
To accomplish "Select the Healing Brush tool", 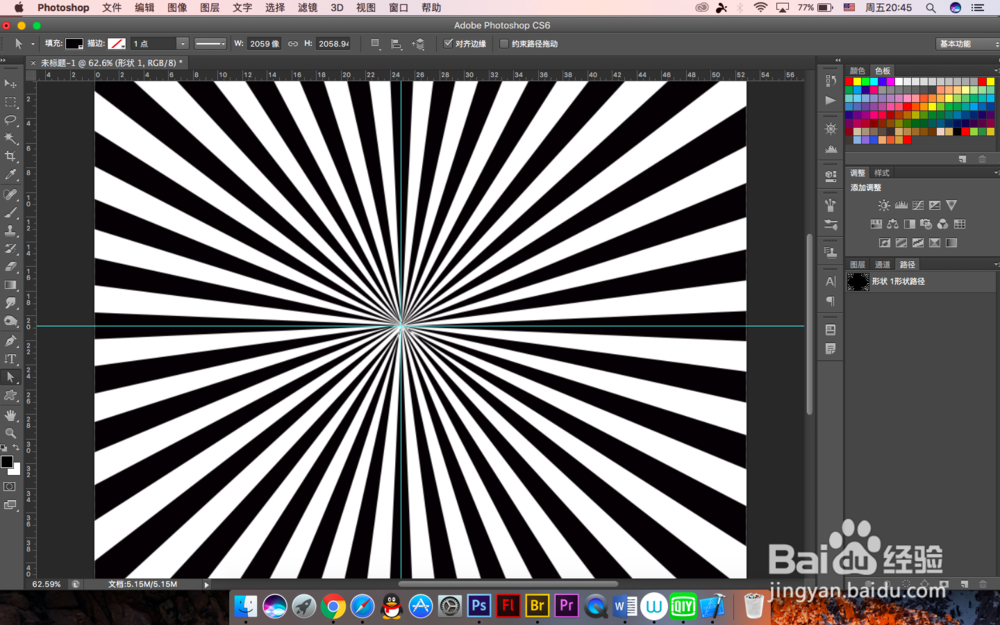I will tap(10, 195).
